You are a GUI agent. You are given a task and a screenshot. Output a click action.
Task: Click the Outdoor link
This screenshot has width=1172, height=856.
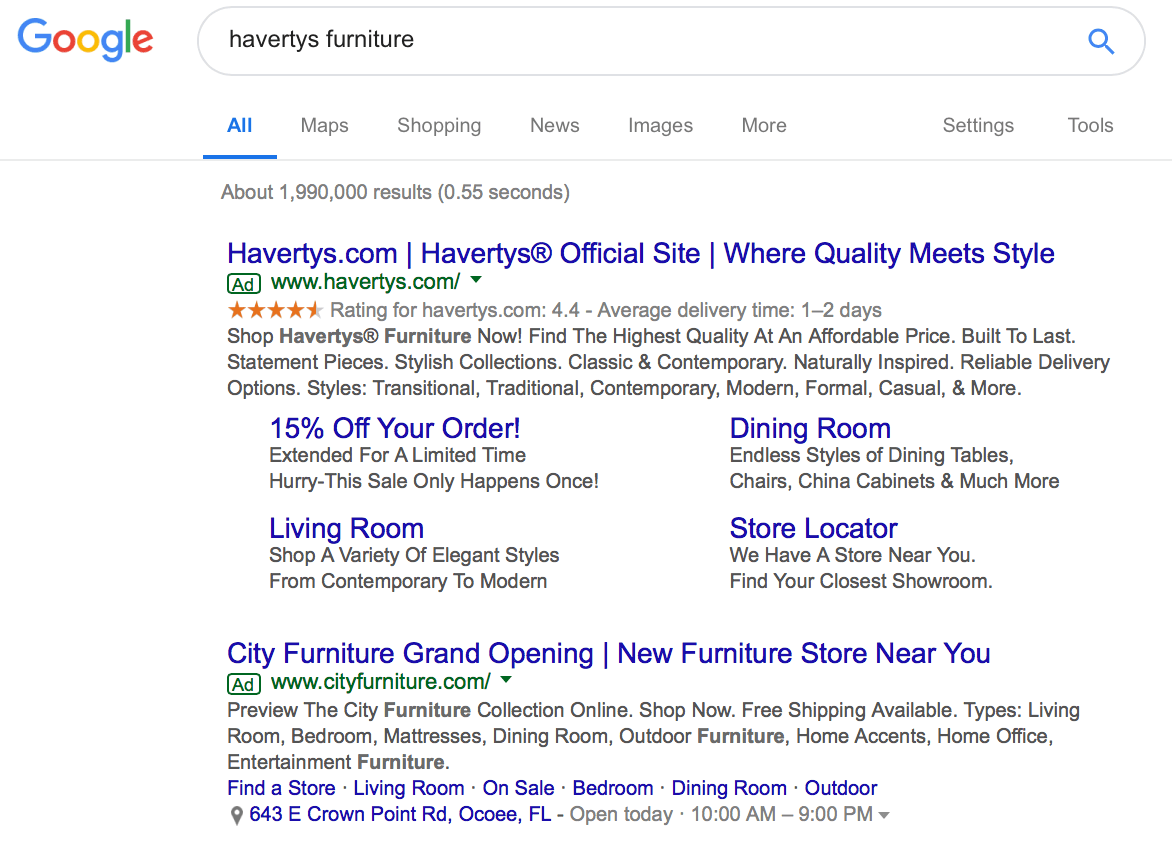(x=841, y=788)
